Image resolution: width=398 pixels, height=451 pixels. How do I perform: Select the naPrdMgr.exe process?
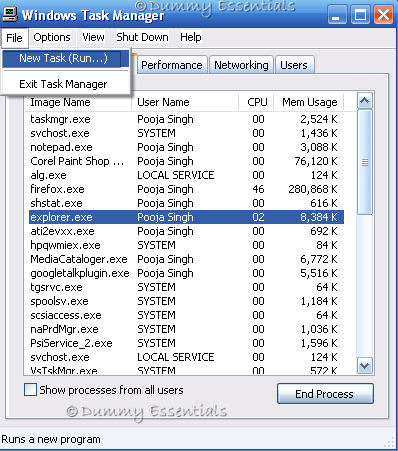click(x=186, y=329)
